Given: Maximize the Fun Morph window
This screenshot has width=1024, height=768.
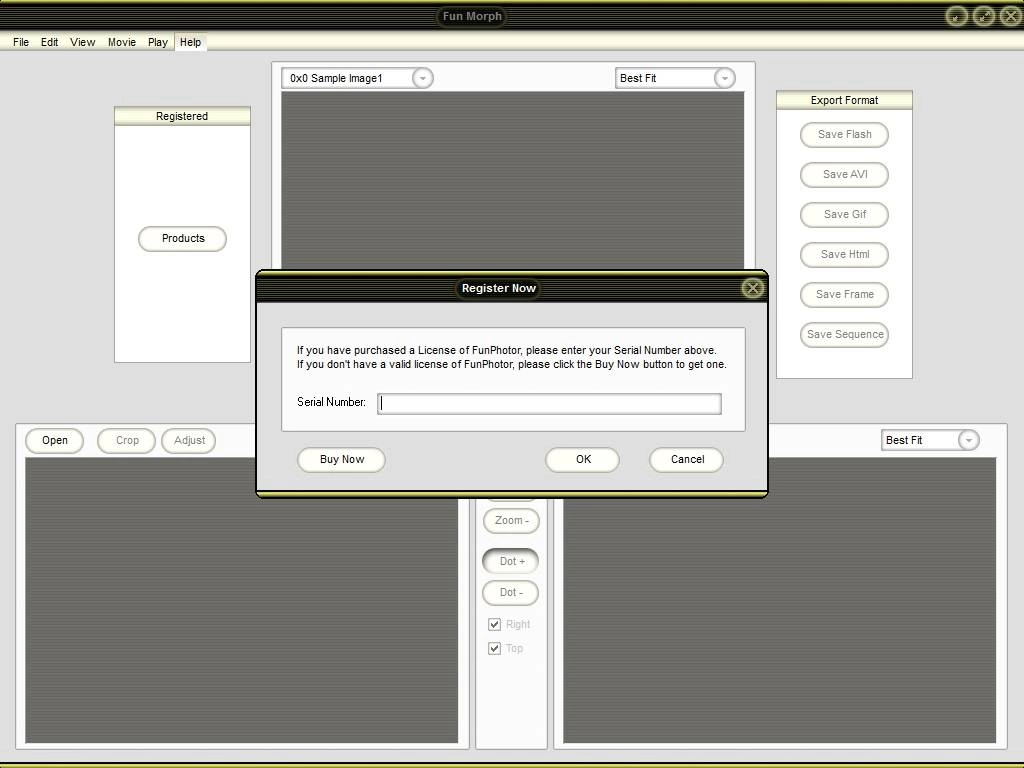Looking at the screenshot, I should (984, 16).
